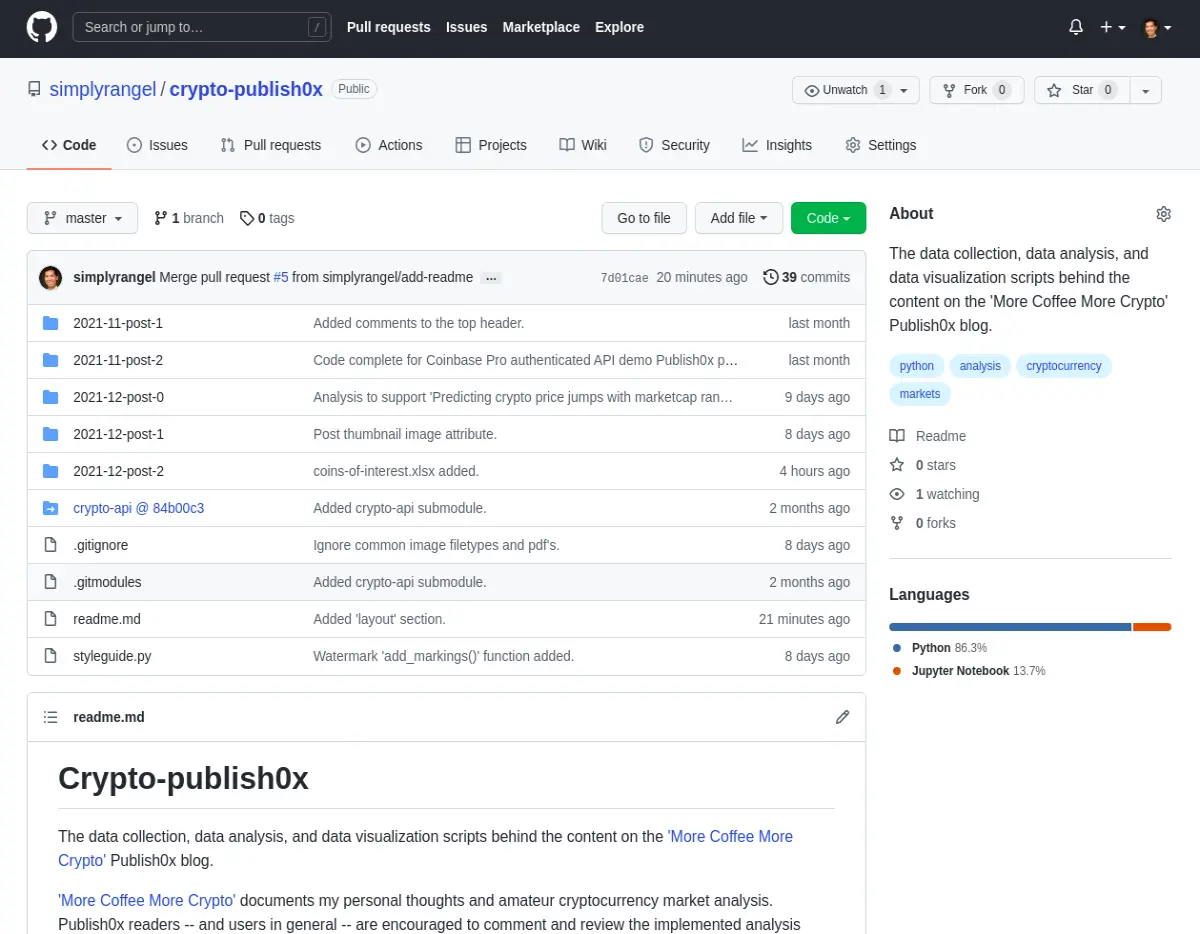Open the styleguide.py file
1200x934 pixels.
(112, 656)
